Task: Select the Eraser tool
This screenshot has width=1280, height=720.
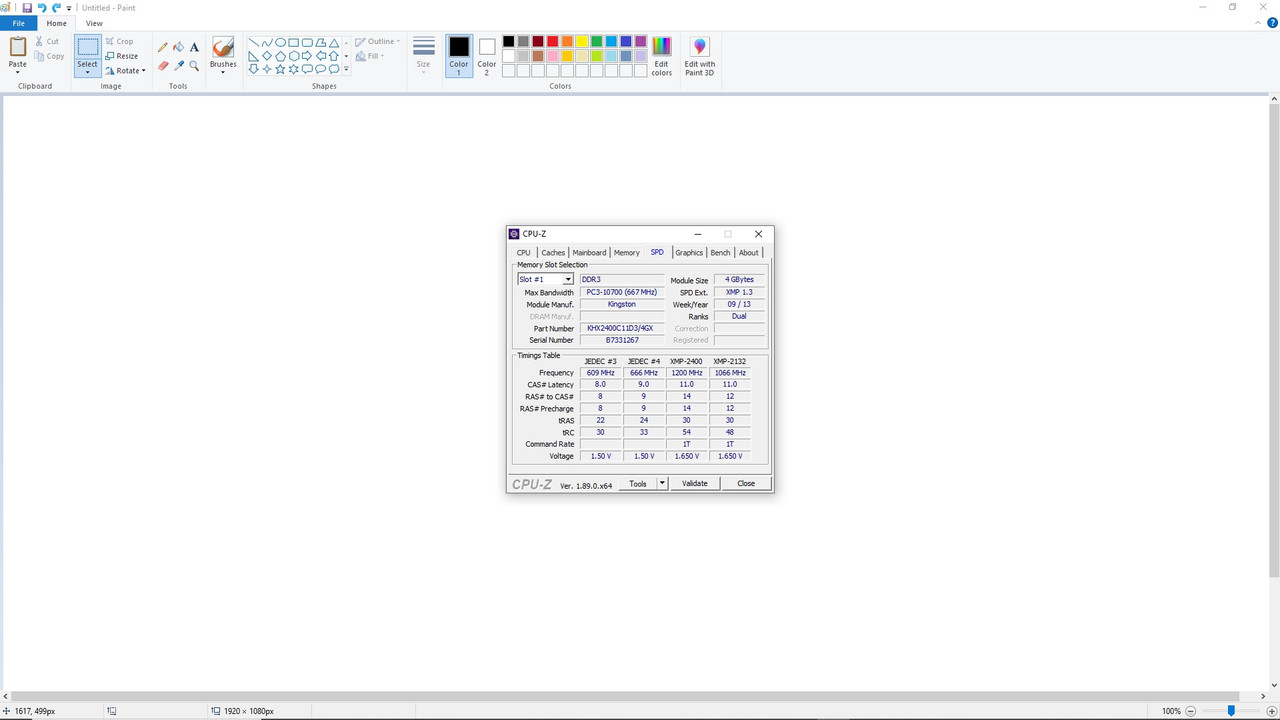Action: (163, 66)
